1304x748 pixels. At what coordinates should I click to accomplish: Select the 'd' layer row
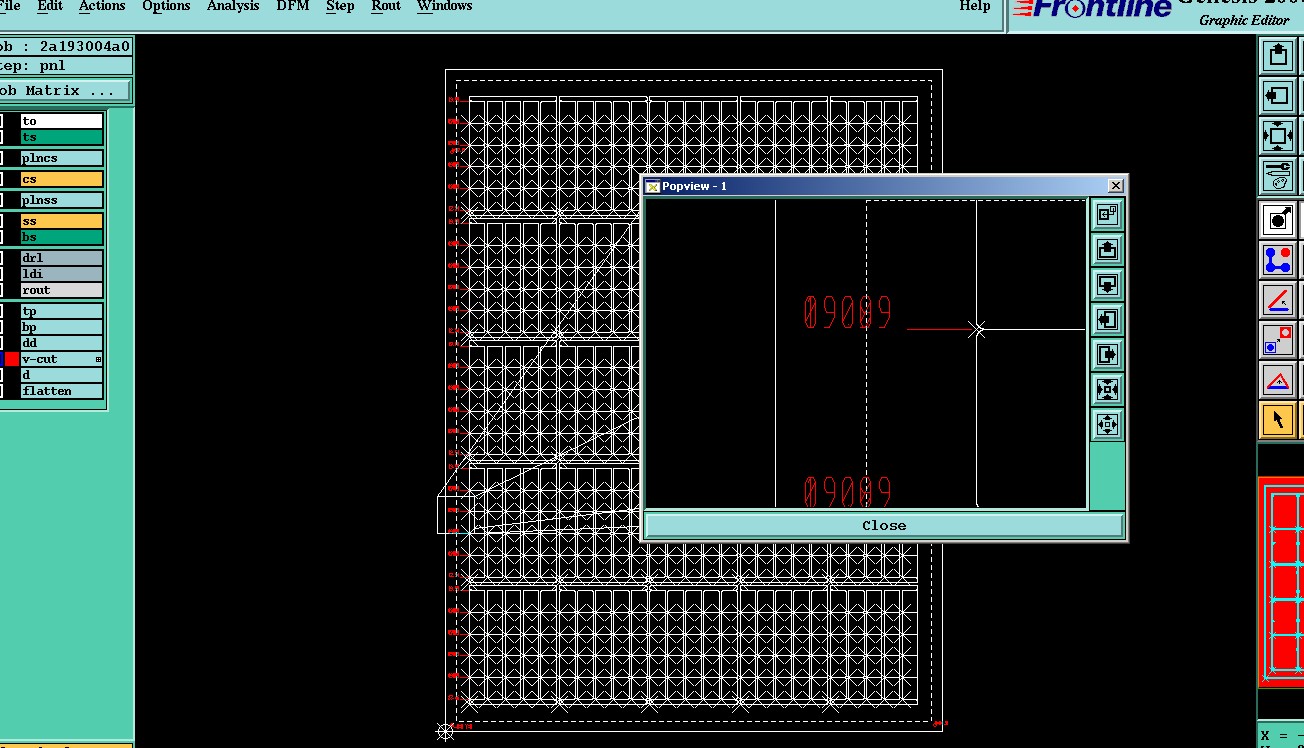(62, 375)
